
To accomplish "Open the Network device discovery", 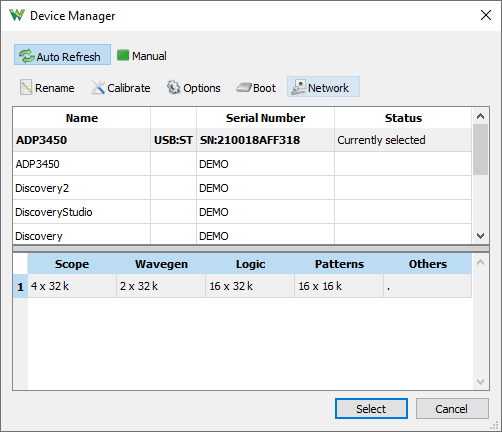I will 323,87.
